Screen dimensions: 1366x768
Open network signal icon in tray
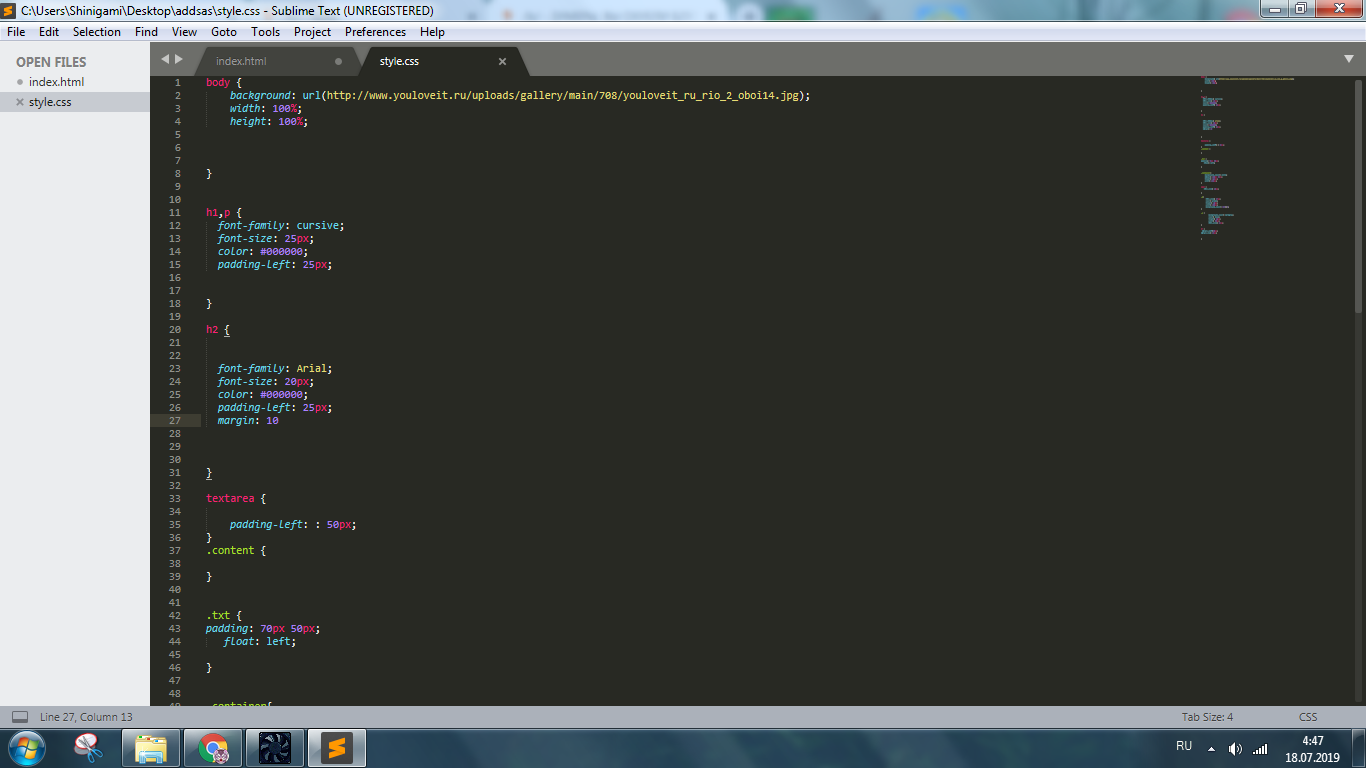coord(1260,748)
